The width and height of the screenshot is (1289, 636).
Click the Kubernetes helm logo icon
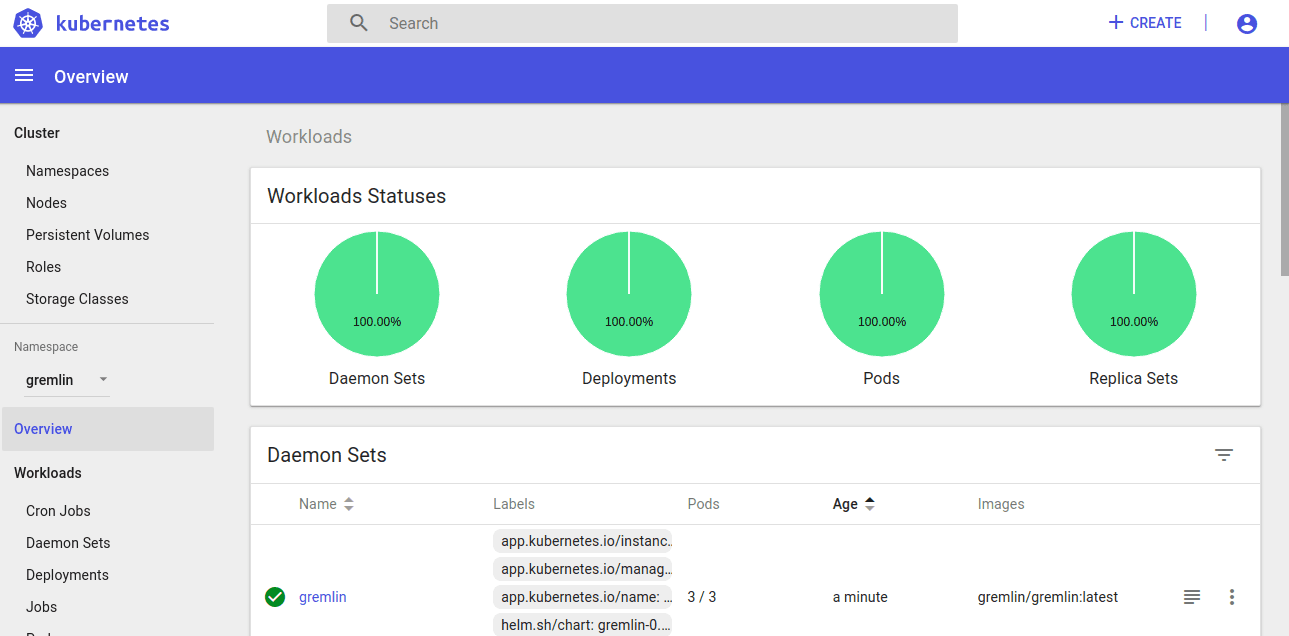28,24
